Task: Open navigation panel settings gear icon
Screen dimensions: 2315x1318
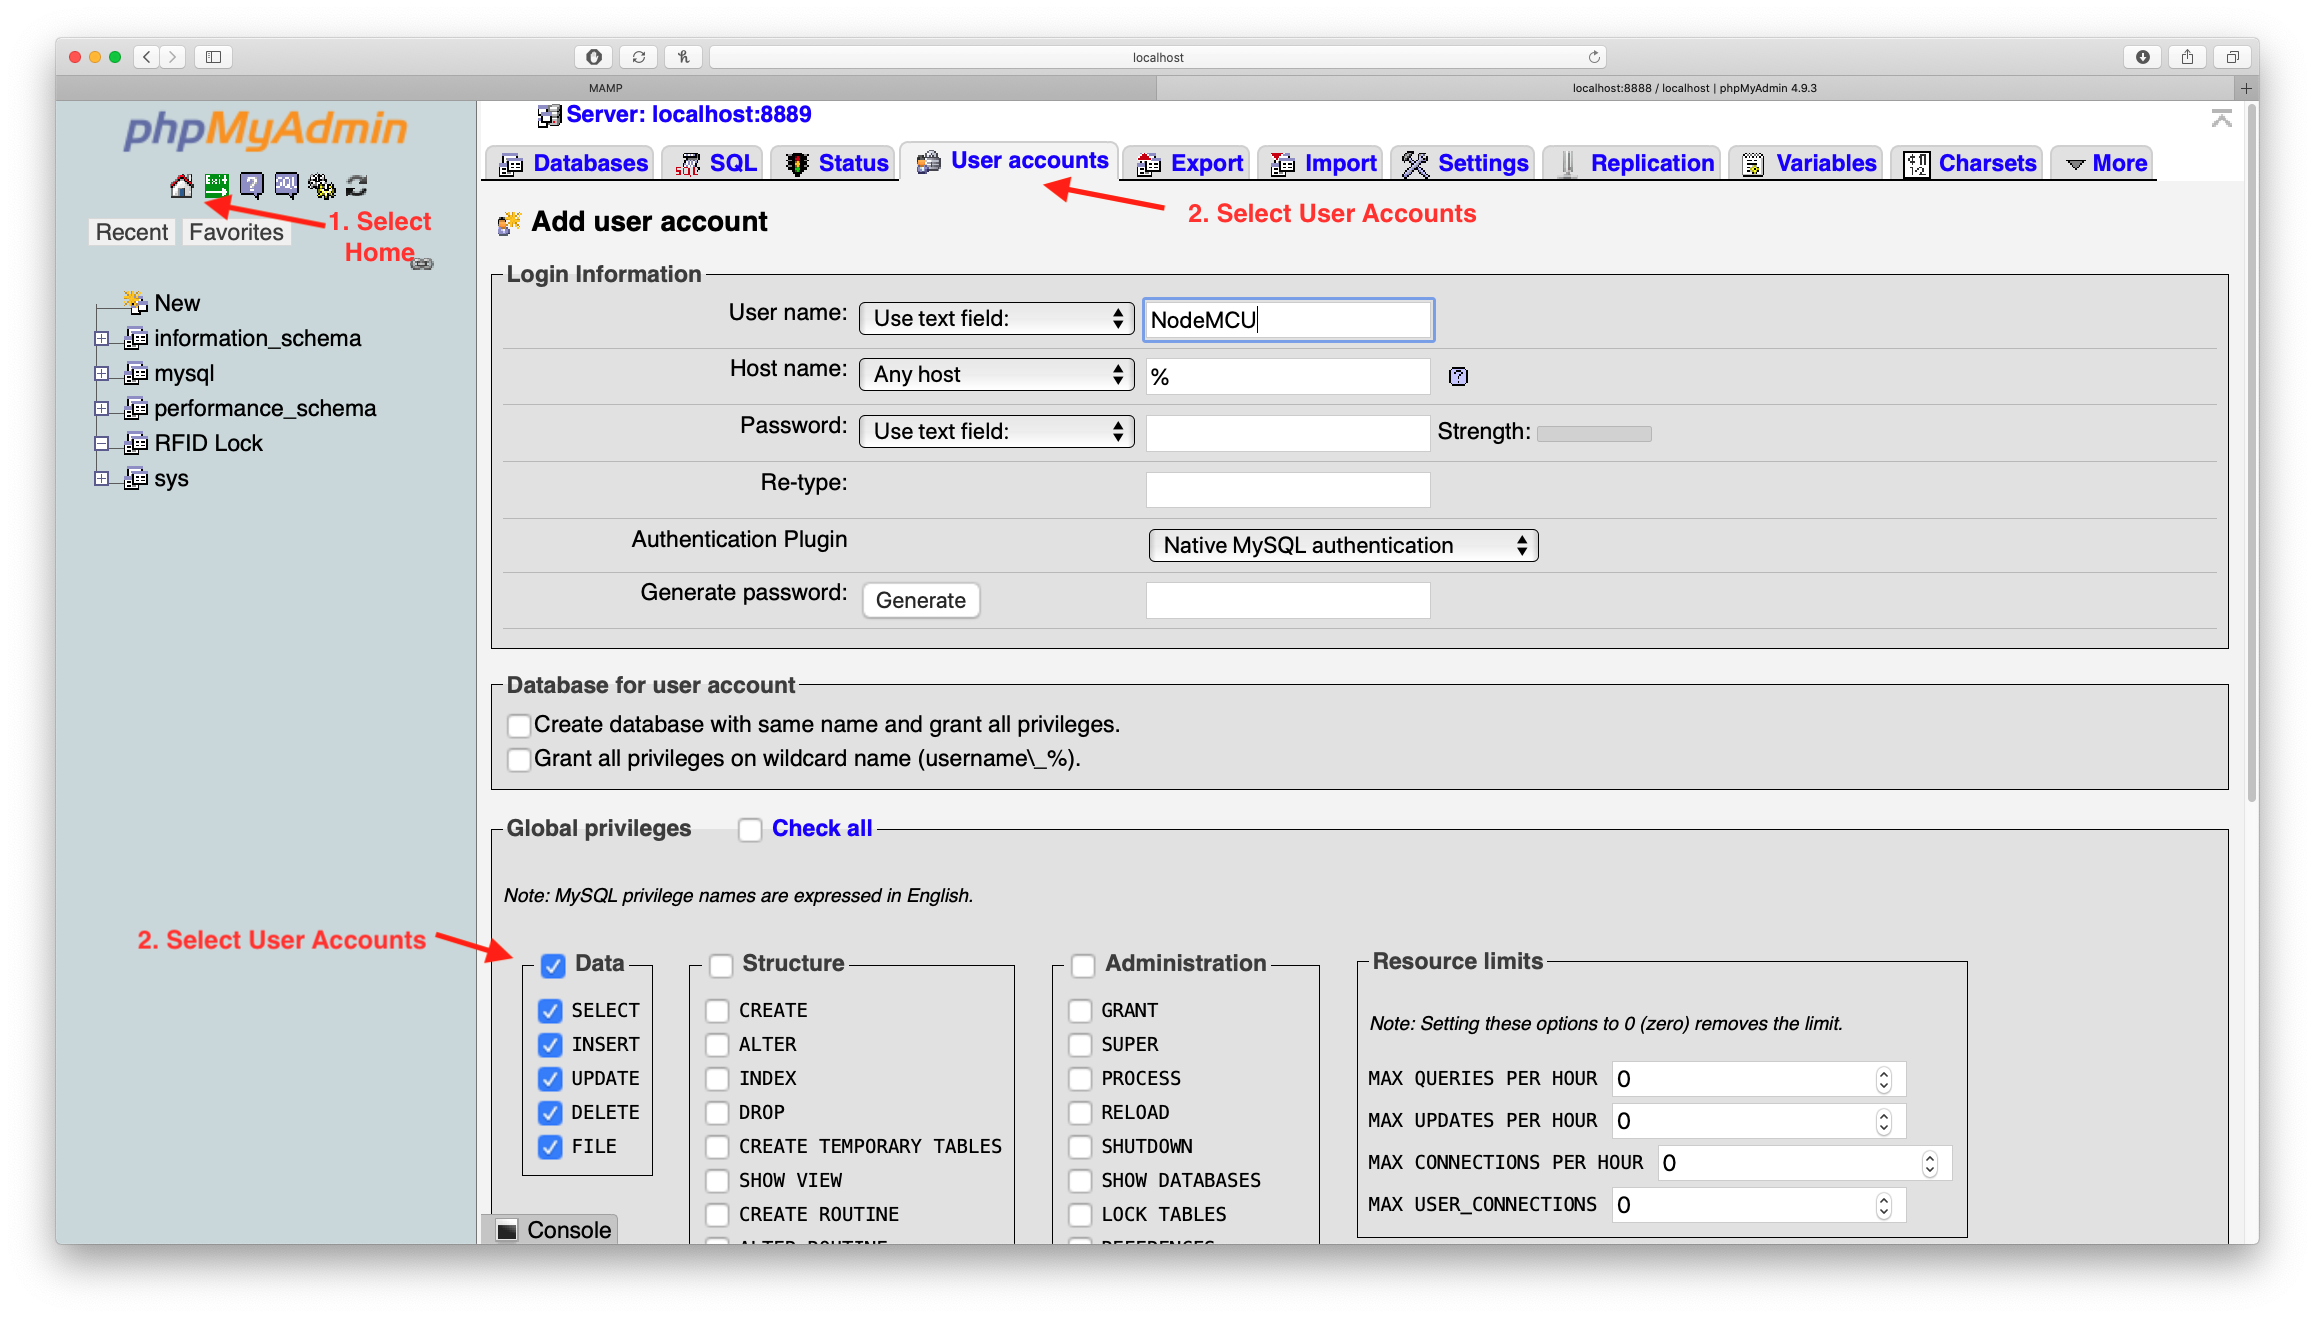Action: [x=321, y=185]
